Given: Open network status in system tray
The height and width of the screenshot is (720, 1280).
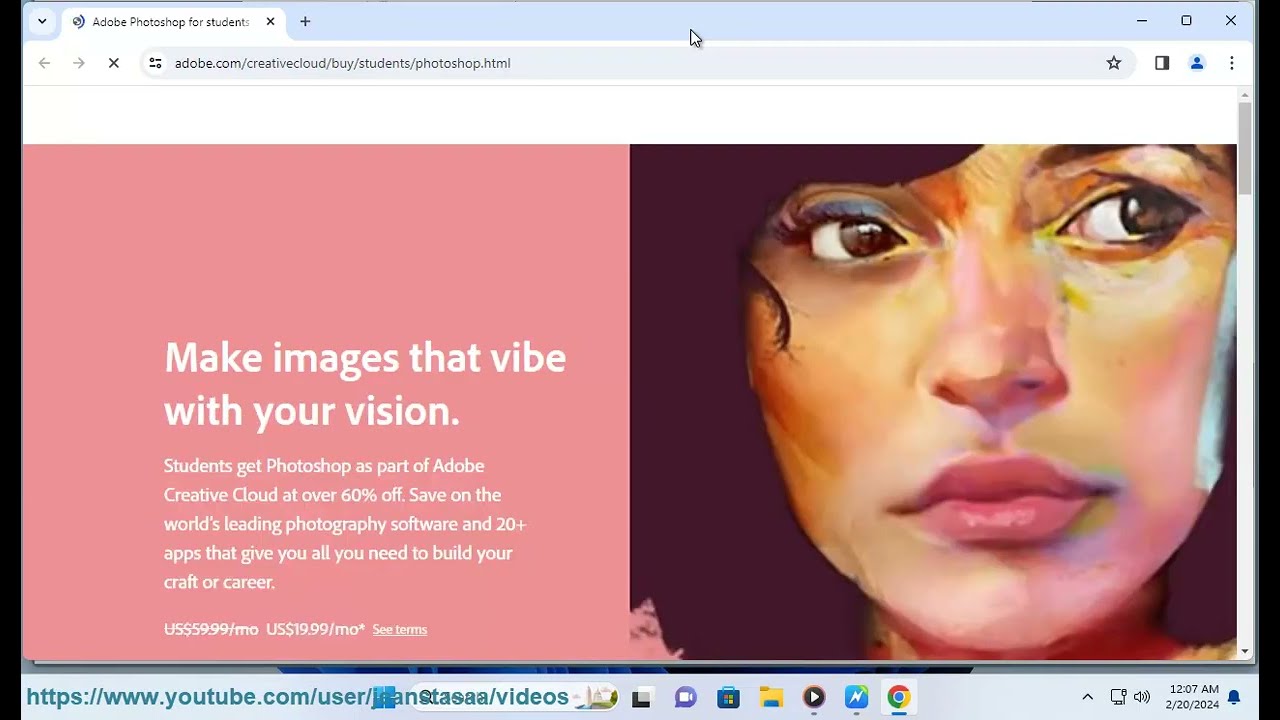Looking at the screenshot, I should [1119, 697].
